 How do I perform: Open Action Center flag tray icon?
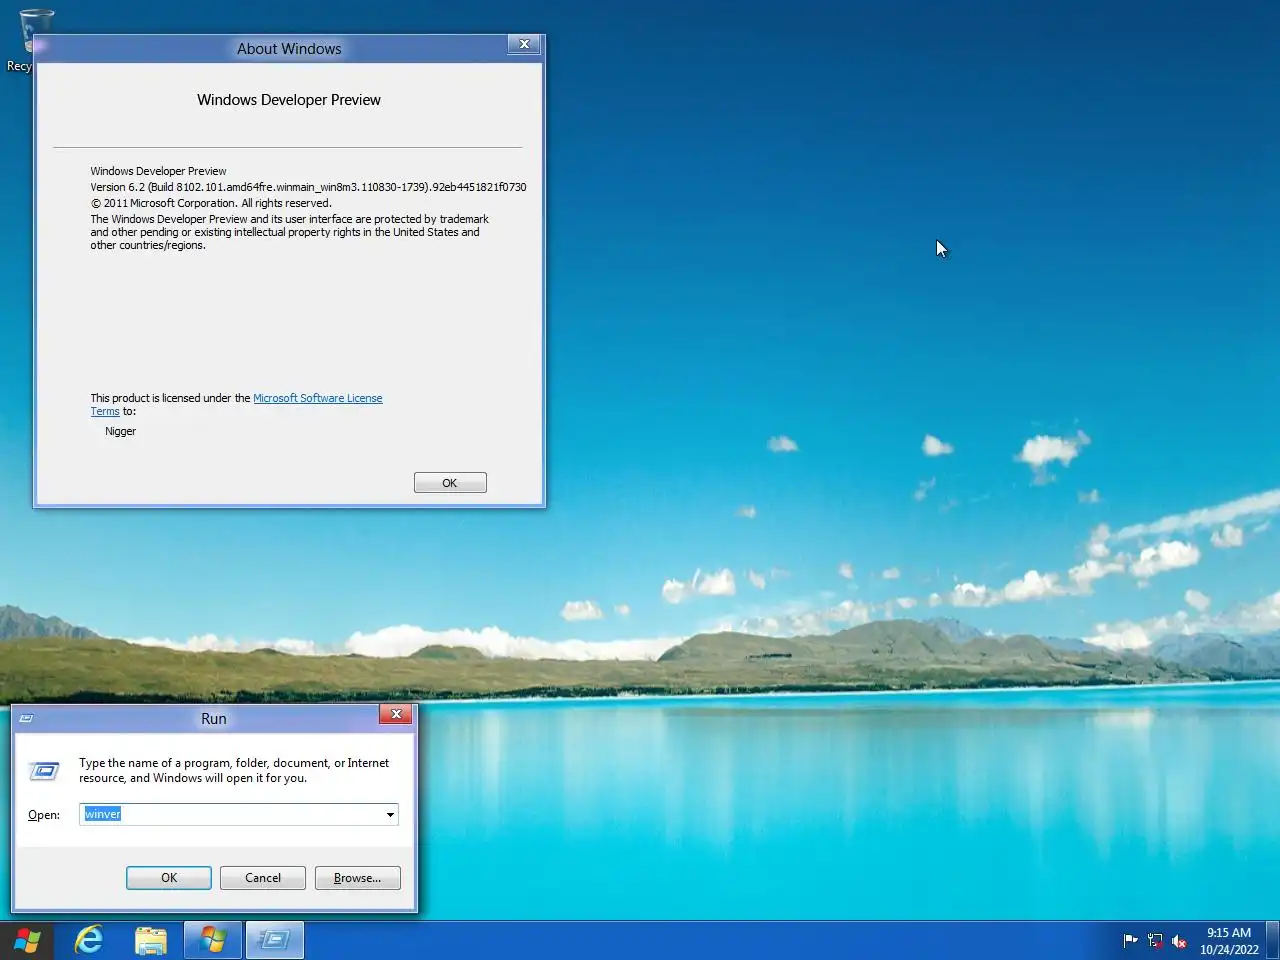pos(1131,940)
